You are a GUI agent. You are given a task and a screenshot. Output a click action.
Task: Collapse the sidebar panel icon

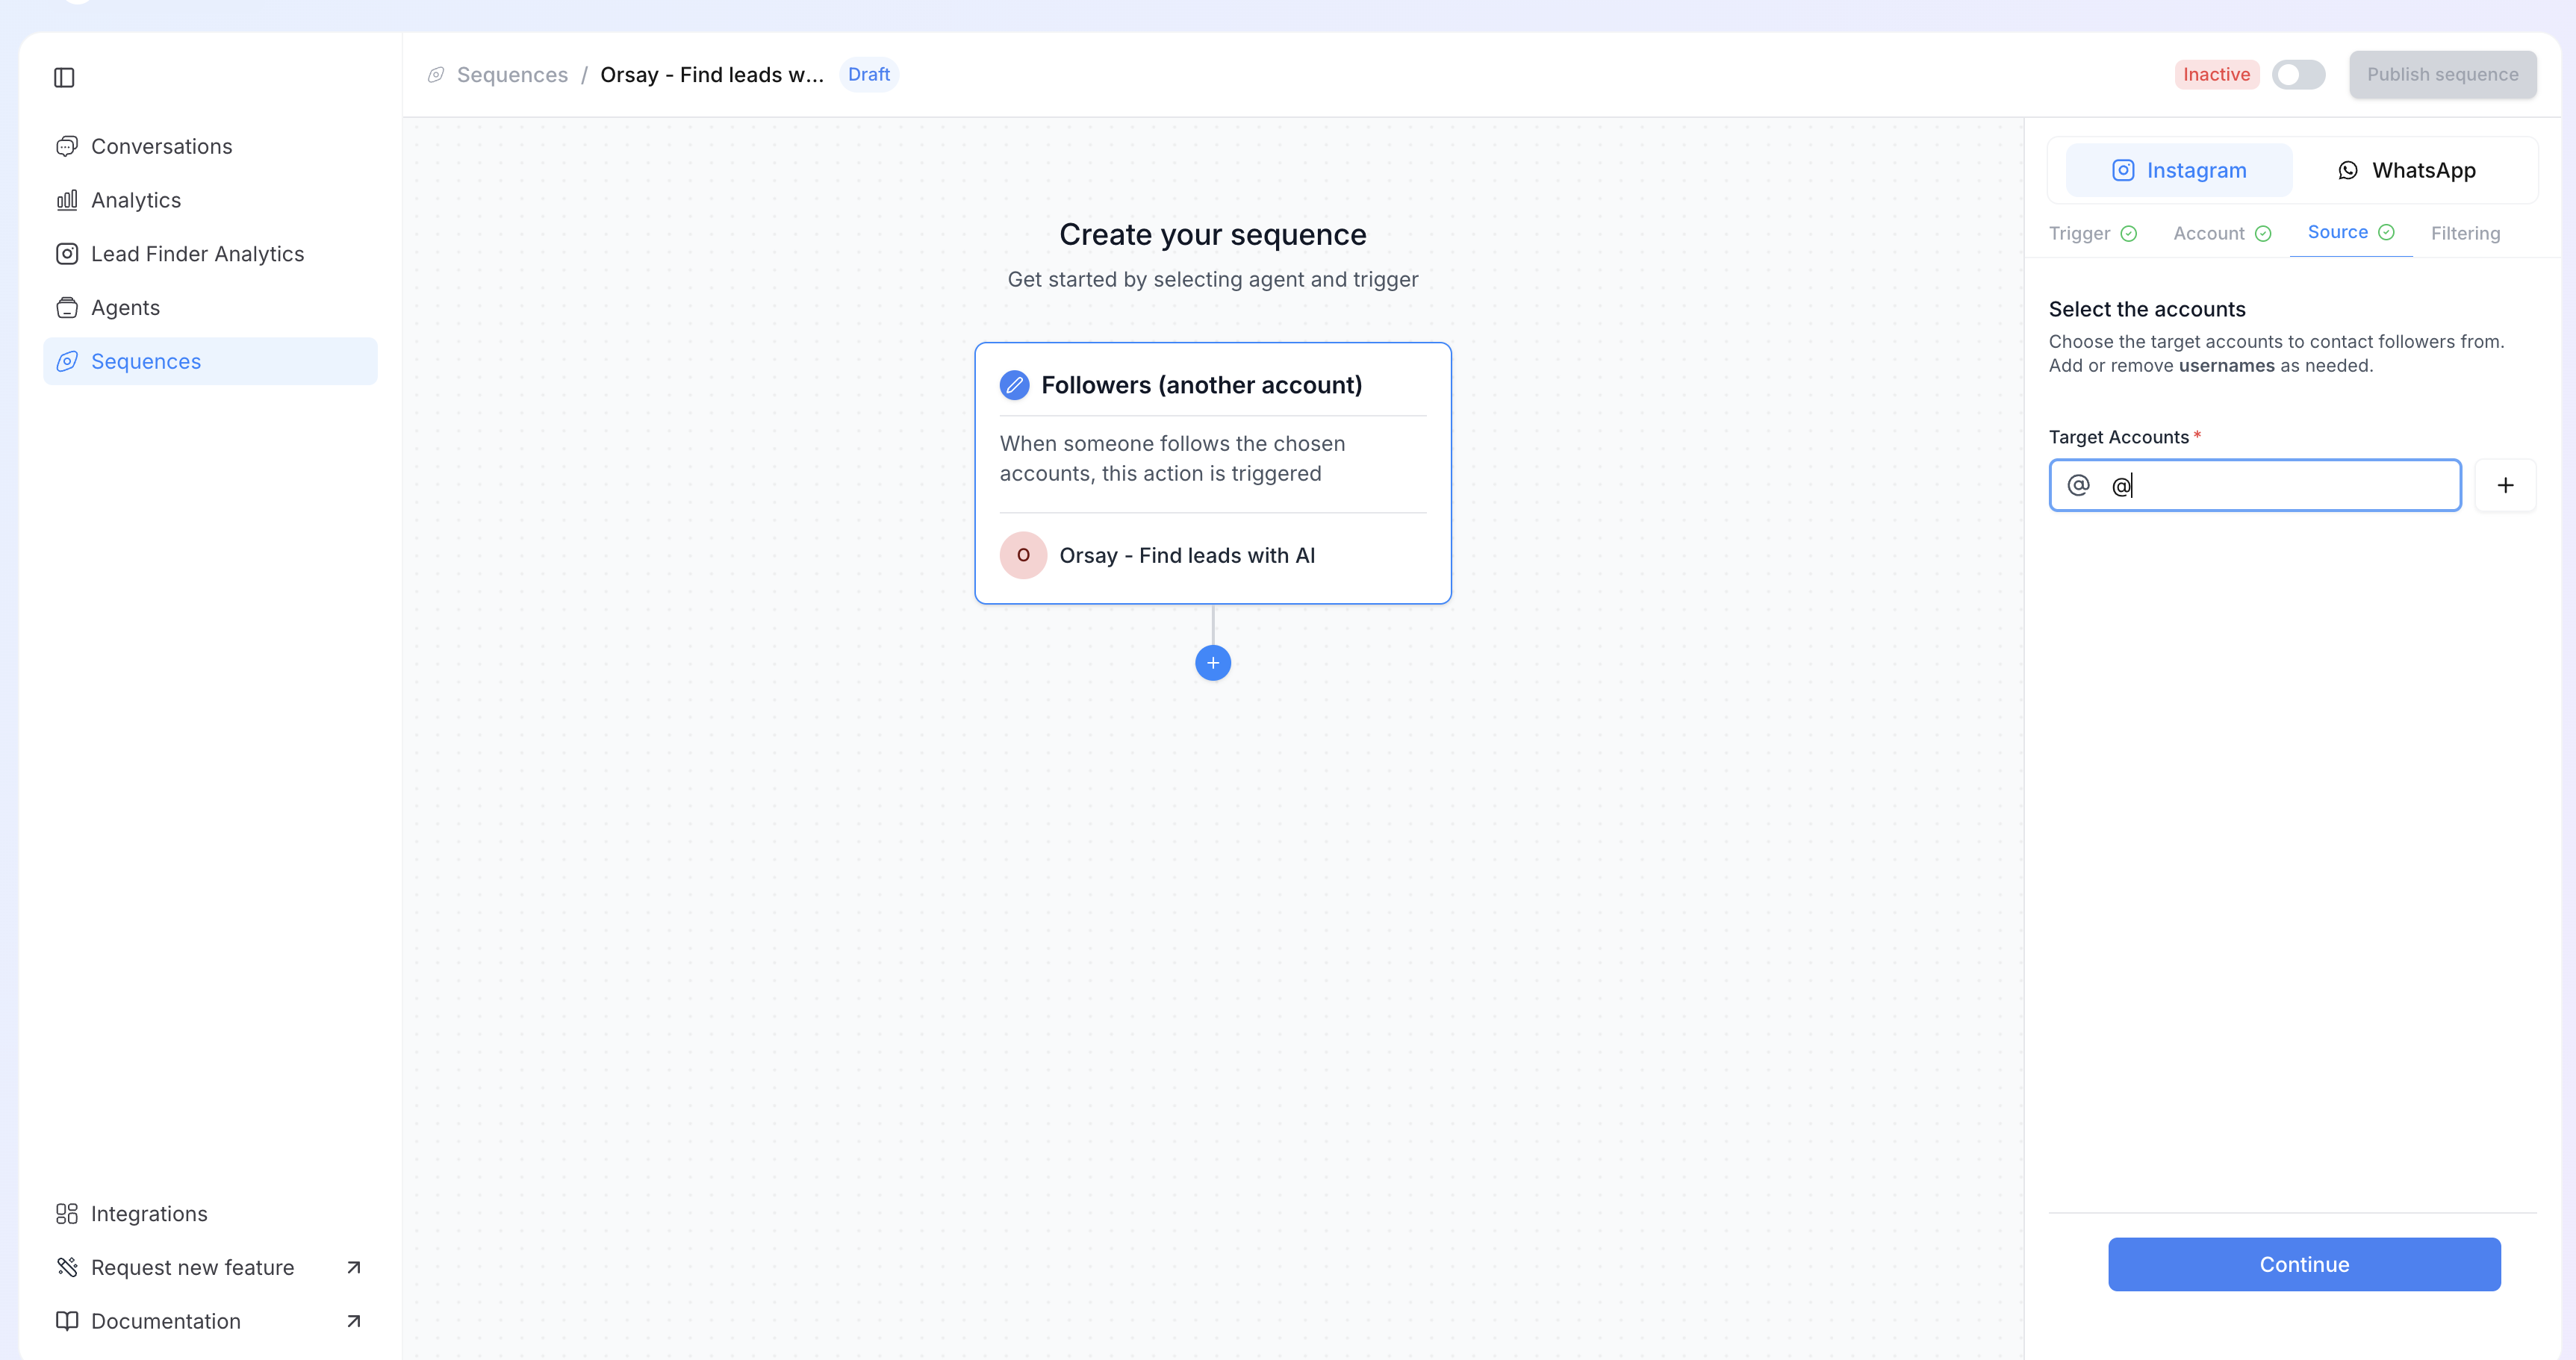64,78
